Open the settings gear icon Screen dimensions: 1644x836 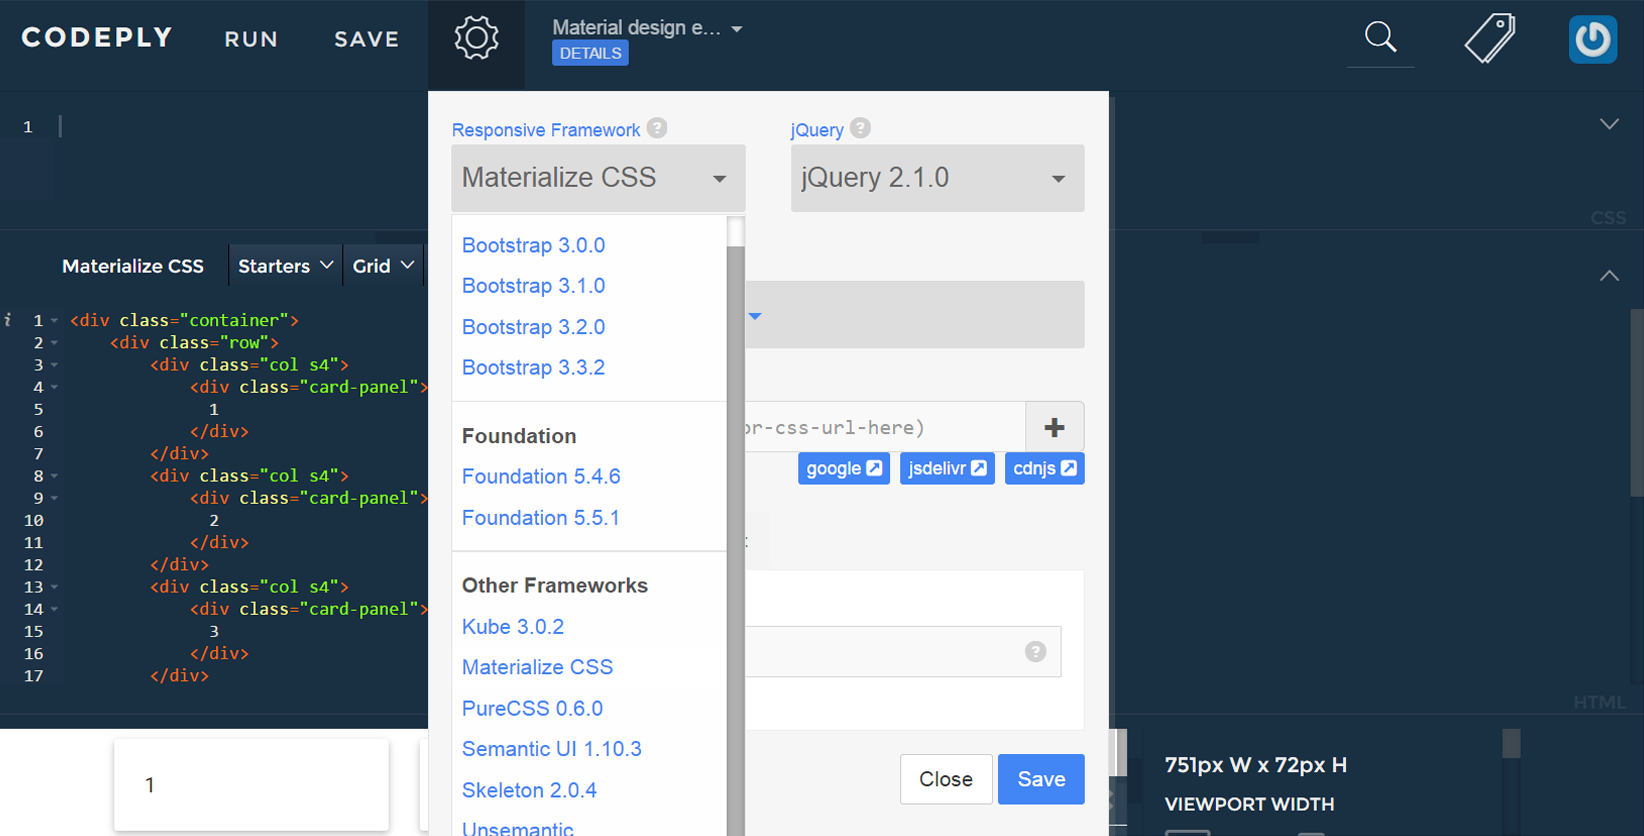tap(476, 39)
